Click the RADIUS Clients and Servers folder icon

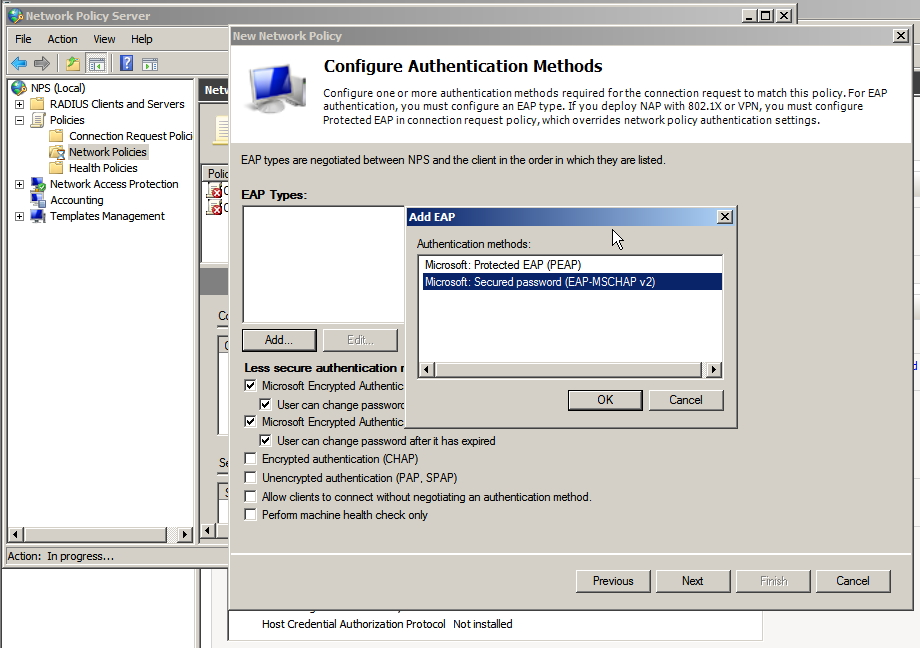pos(38,104)
